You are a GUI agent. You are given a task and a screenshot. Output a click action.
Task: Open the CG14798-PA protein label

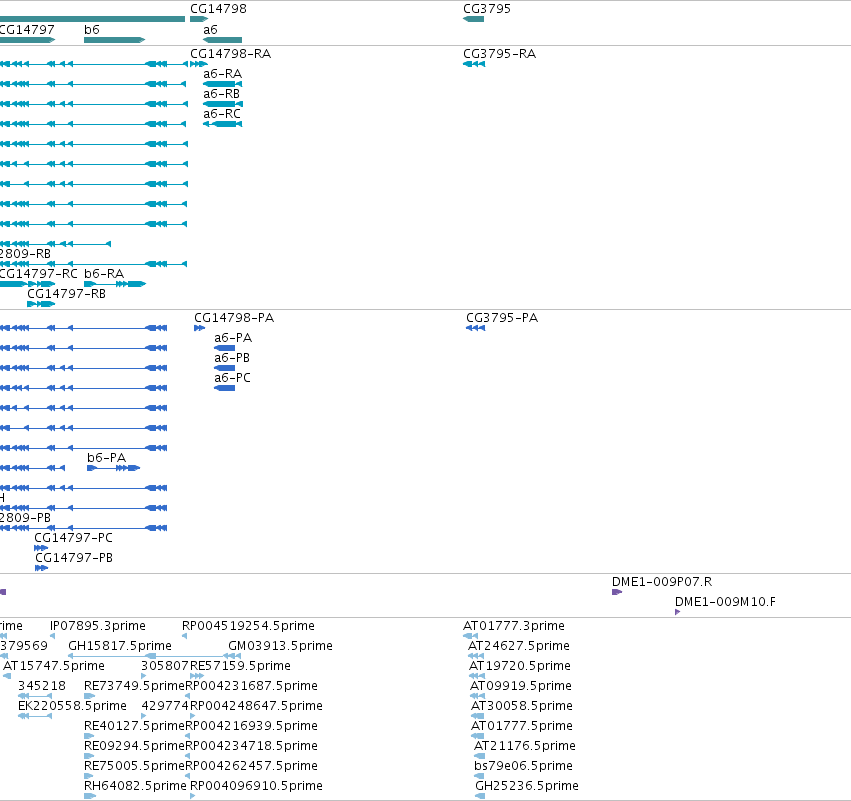pyautogui.click(x=234, y=317)
